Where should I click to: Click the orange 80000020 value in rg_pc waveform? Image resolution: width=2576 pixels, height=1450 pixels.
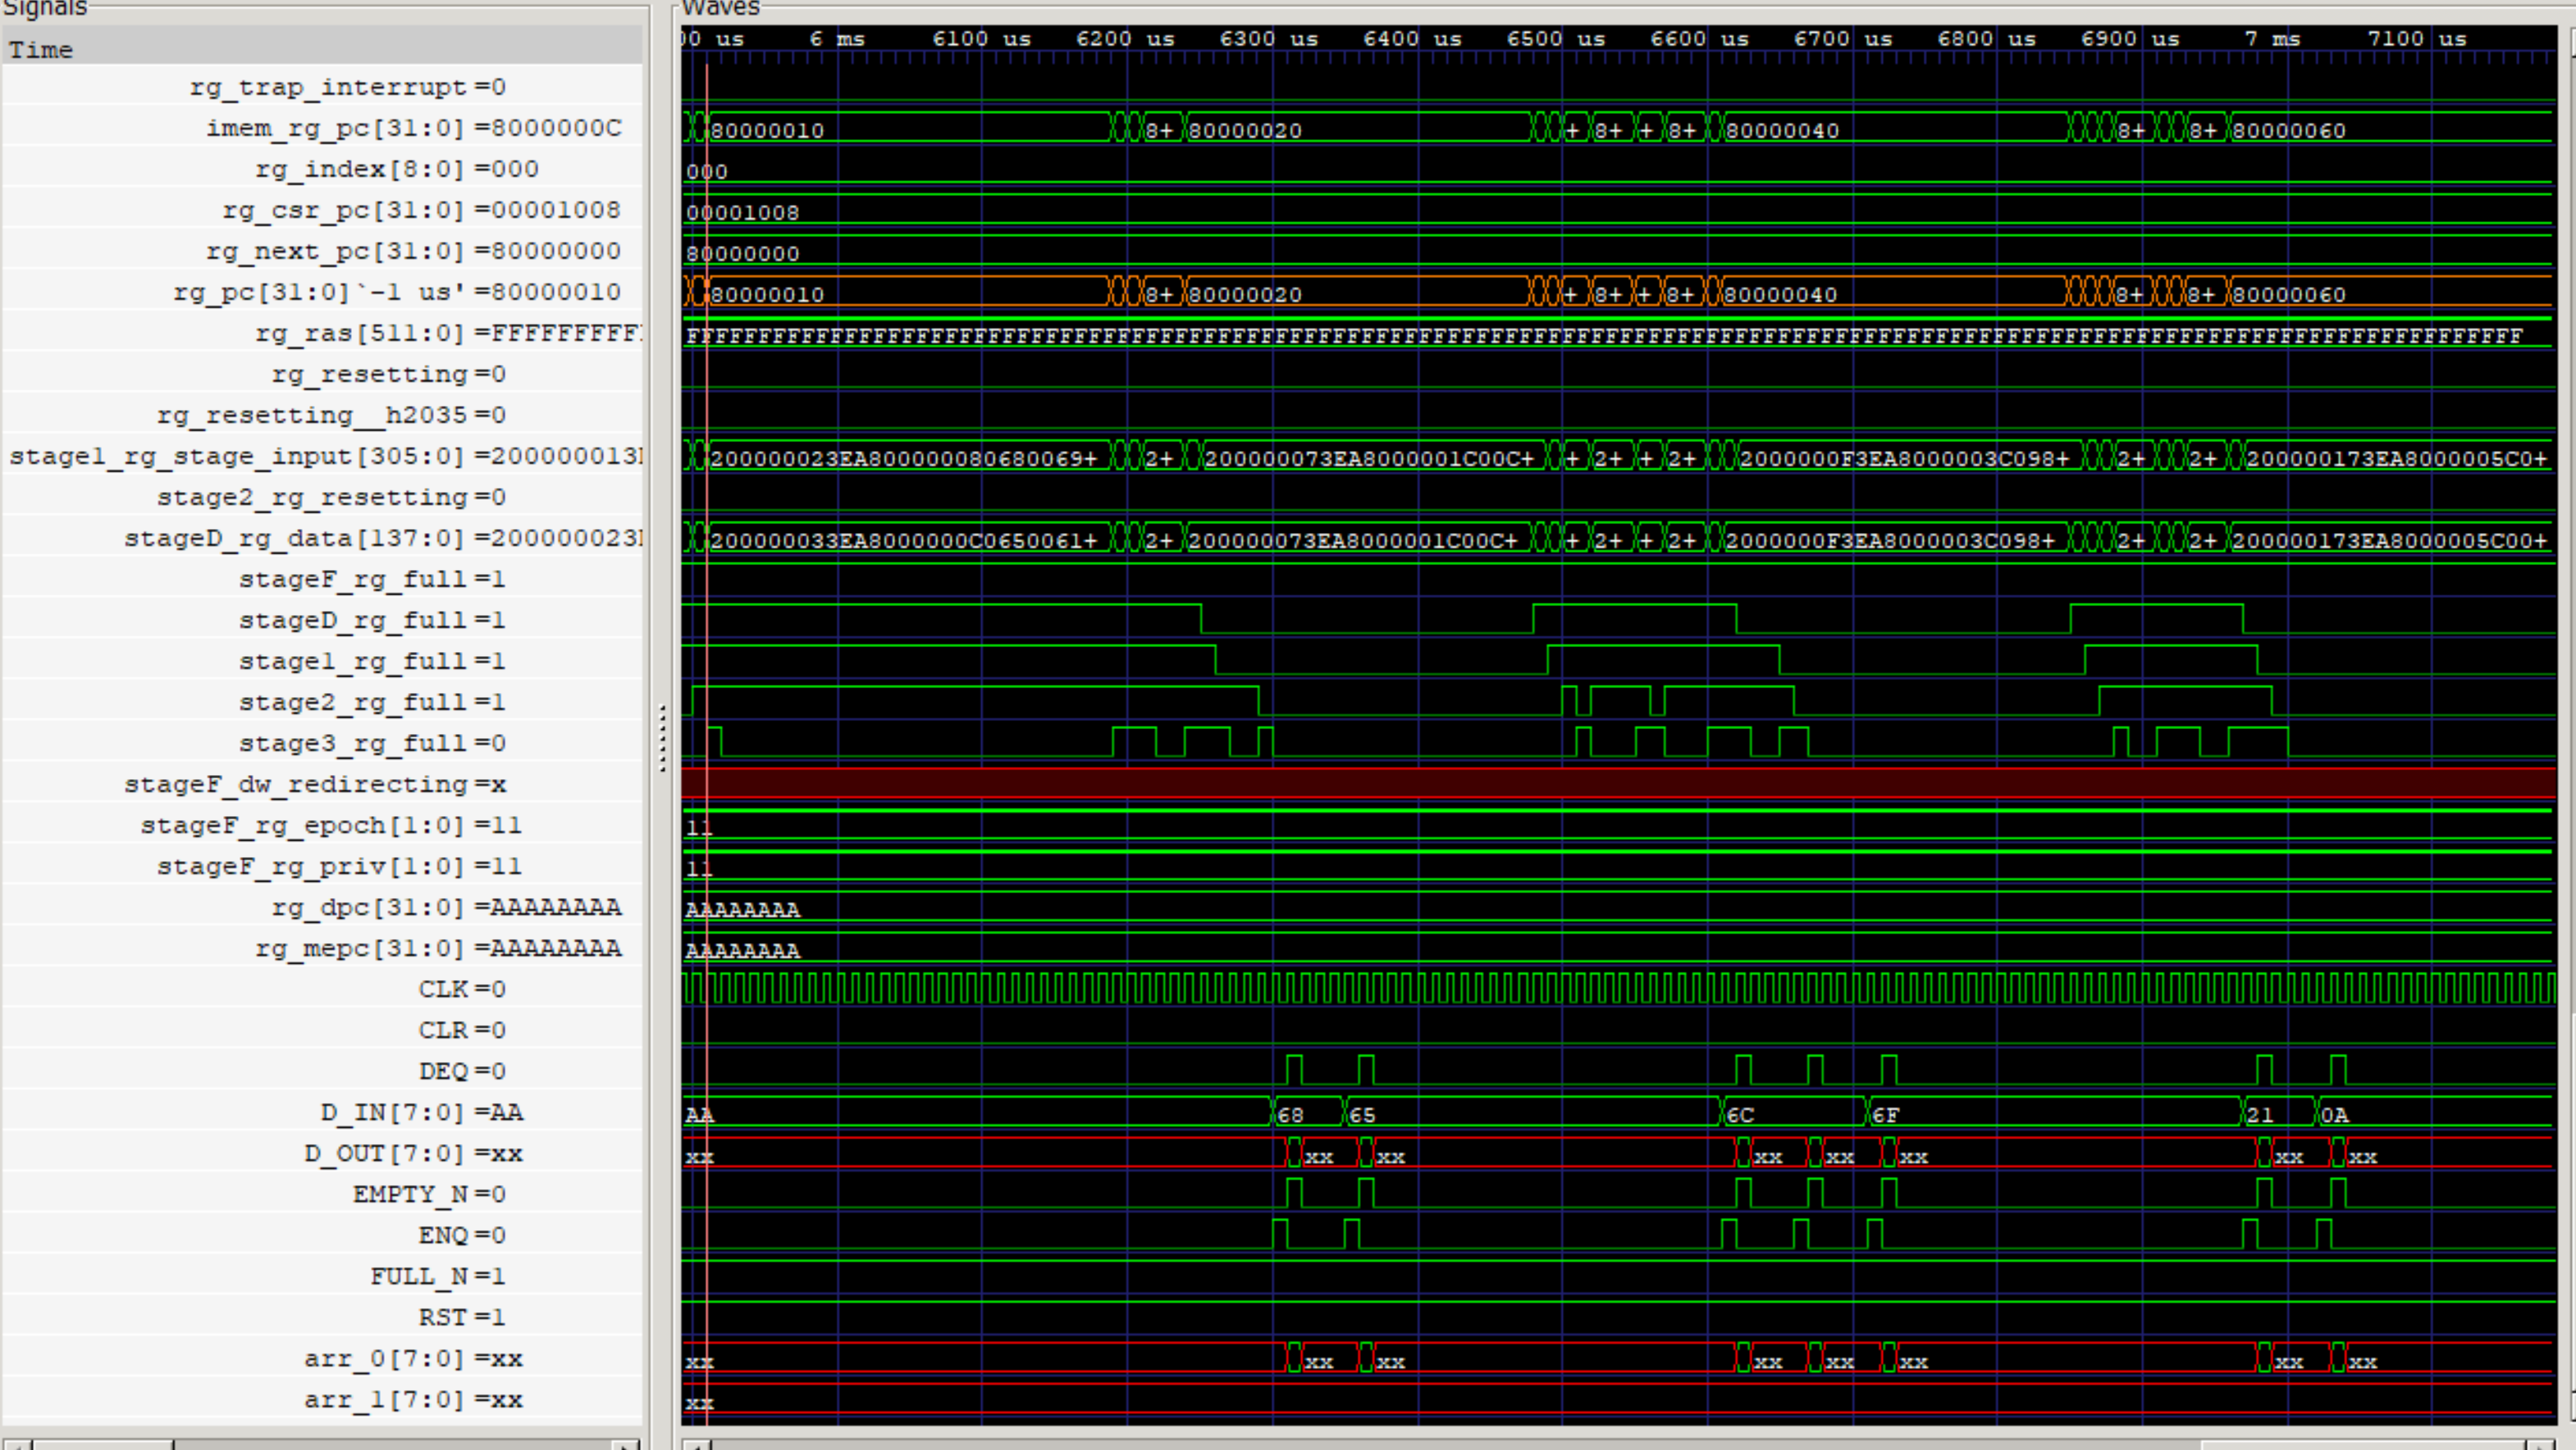[x=1245, y=295]
